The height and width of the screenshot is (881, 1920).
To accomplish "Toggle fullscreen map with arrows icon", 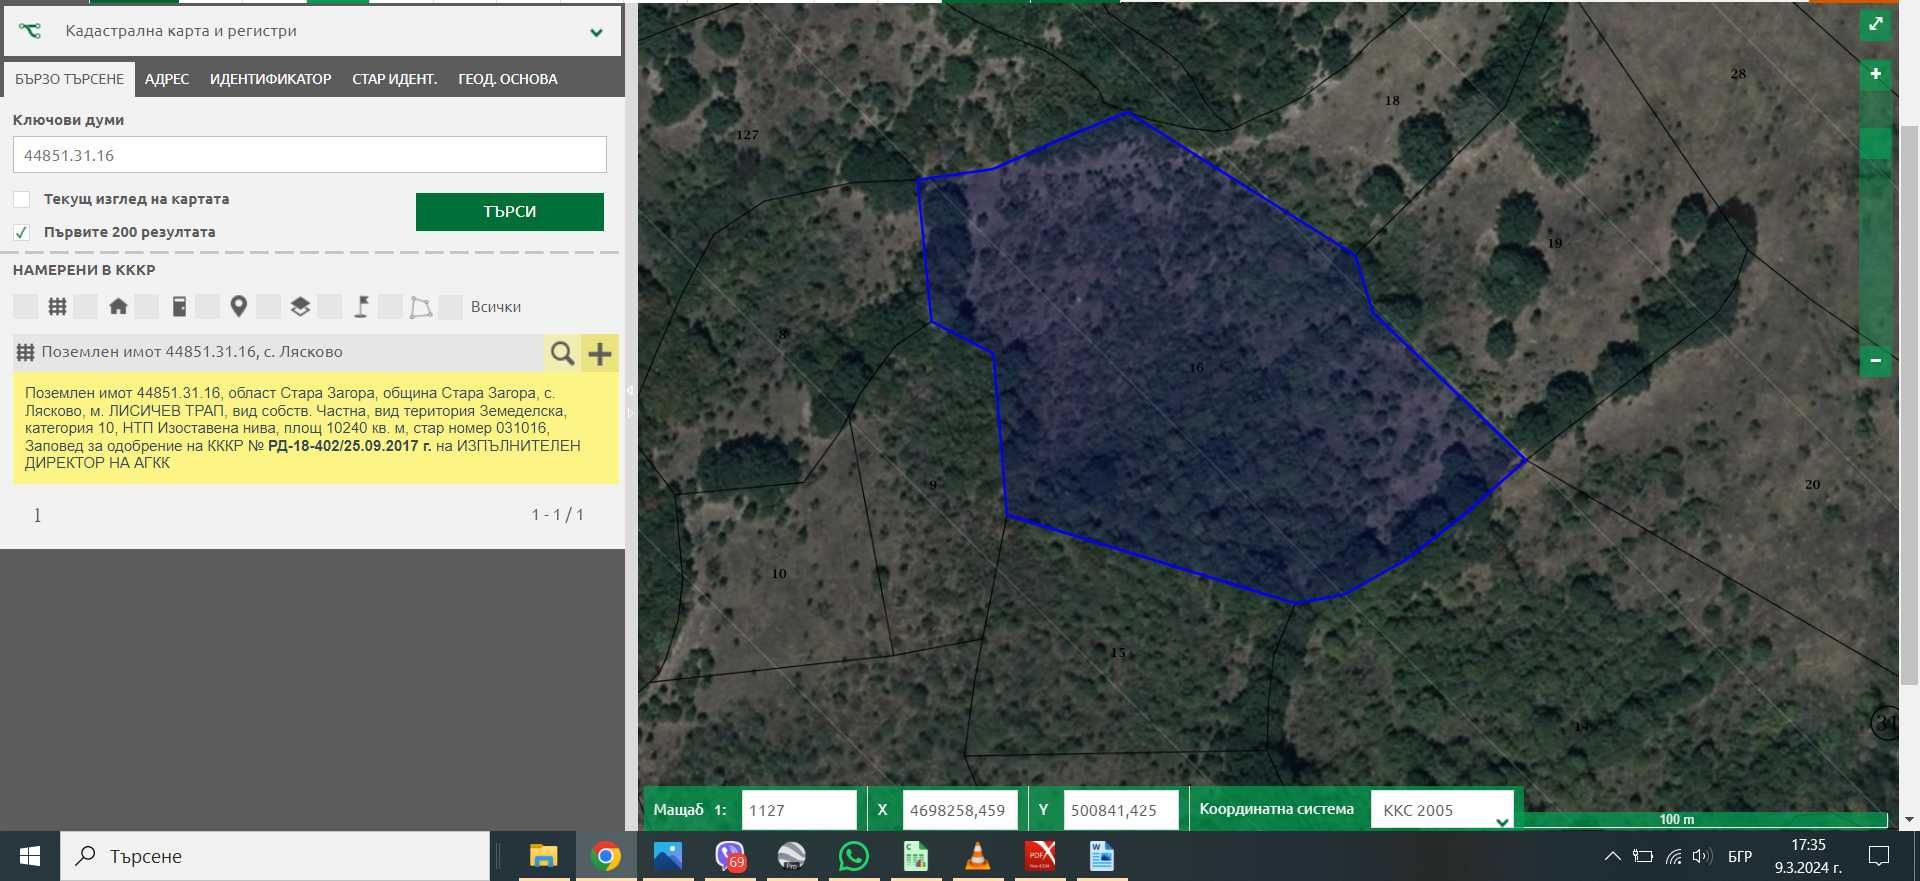I will (x=1875, y=25).
